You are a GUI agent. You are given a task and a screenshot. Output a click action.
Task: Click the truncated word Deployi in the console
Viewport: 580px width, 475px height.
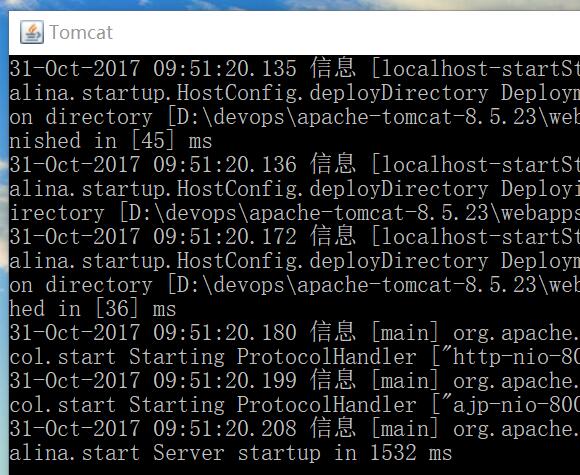coord(540,189)
